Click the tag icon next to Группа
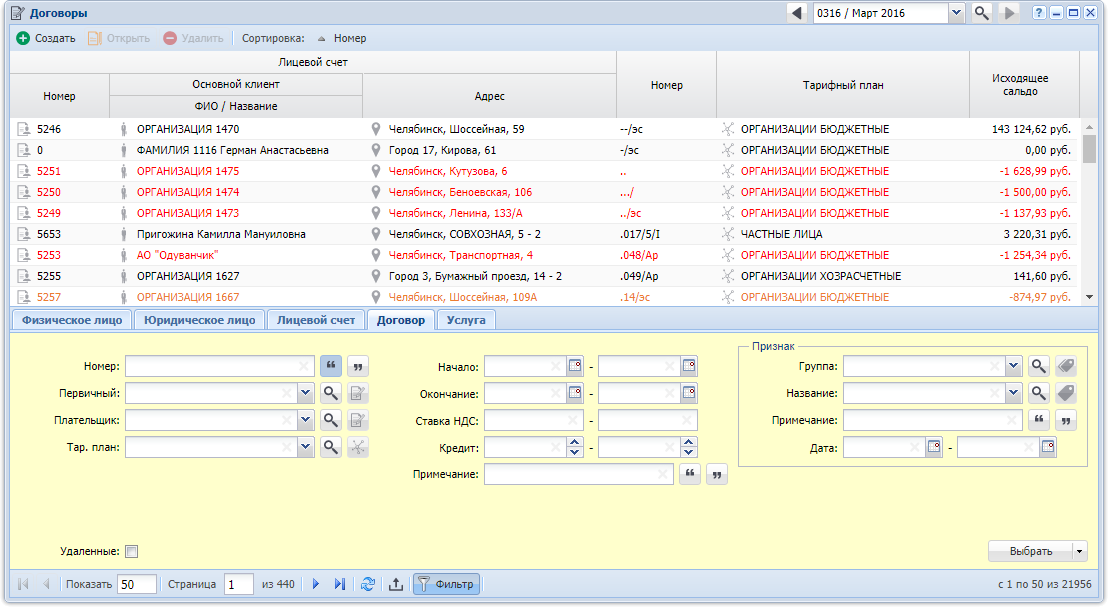 (1066, 366)
